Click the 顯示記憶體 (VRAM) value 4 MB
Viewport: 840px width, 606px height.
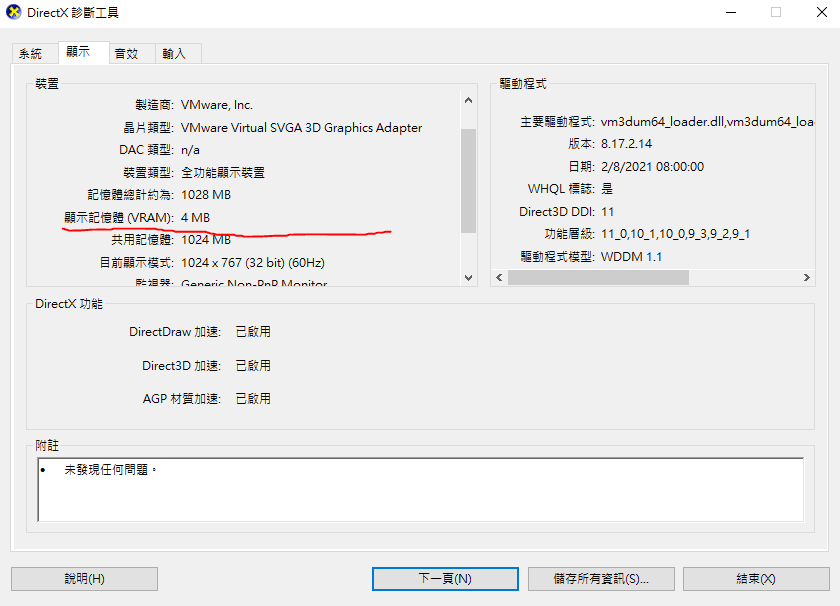[x=196, y=218]
